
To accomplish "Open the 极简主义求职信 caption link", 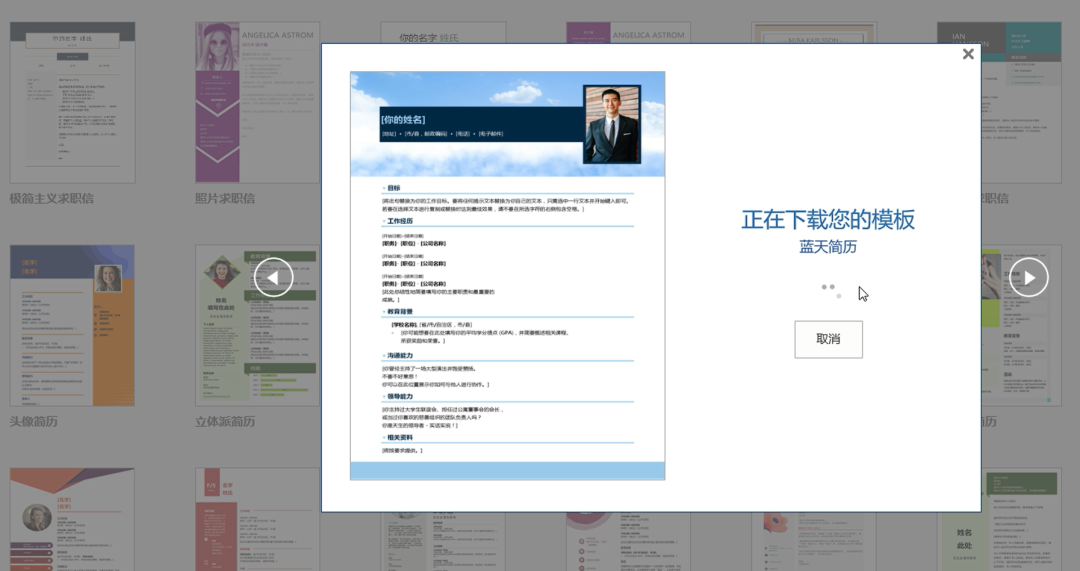I will coord(52,198).
